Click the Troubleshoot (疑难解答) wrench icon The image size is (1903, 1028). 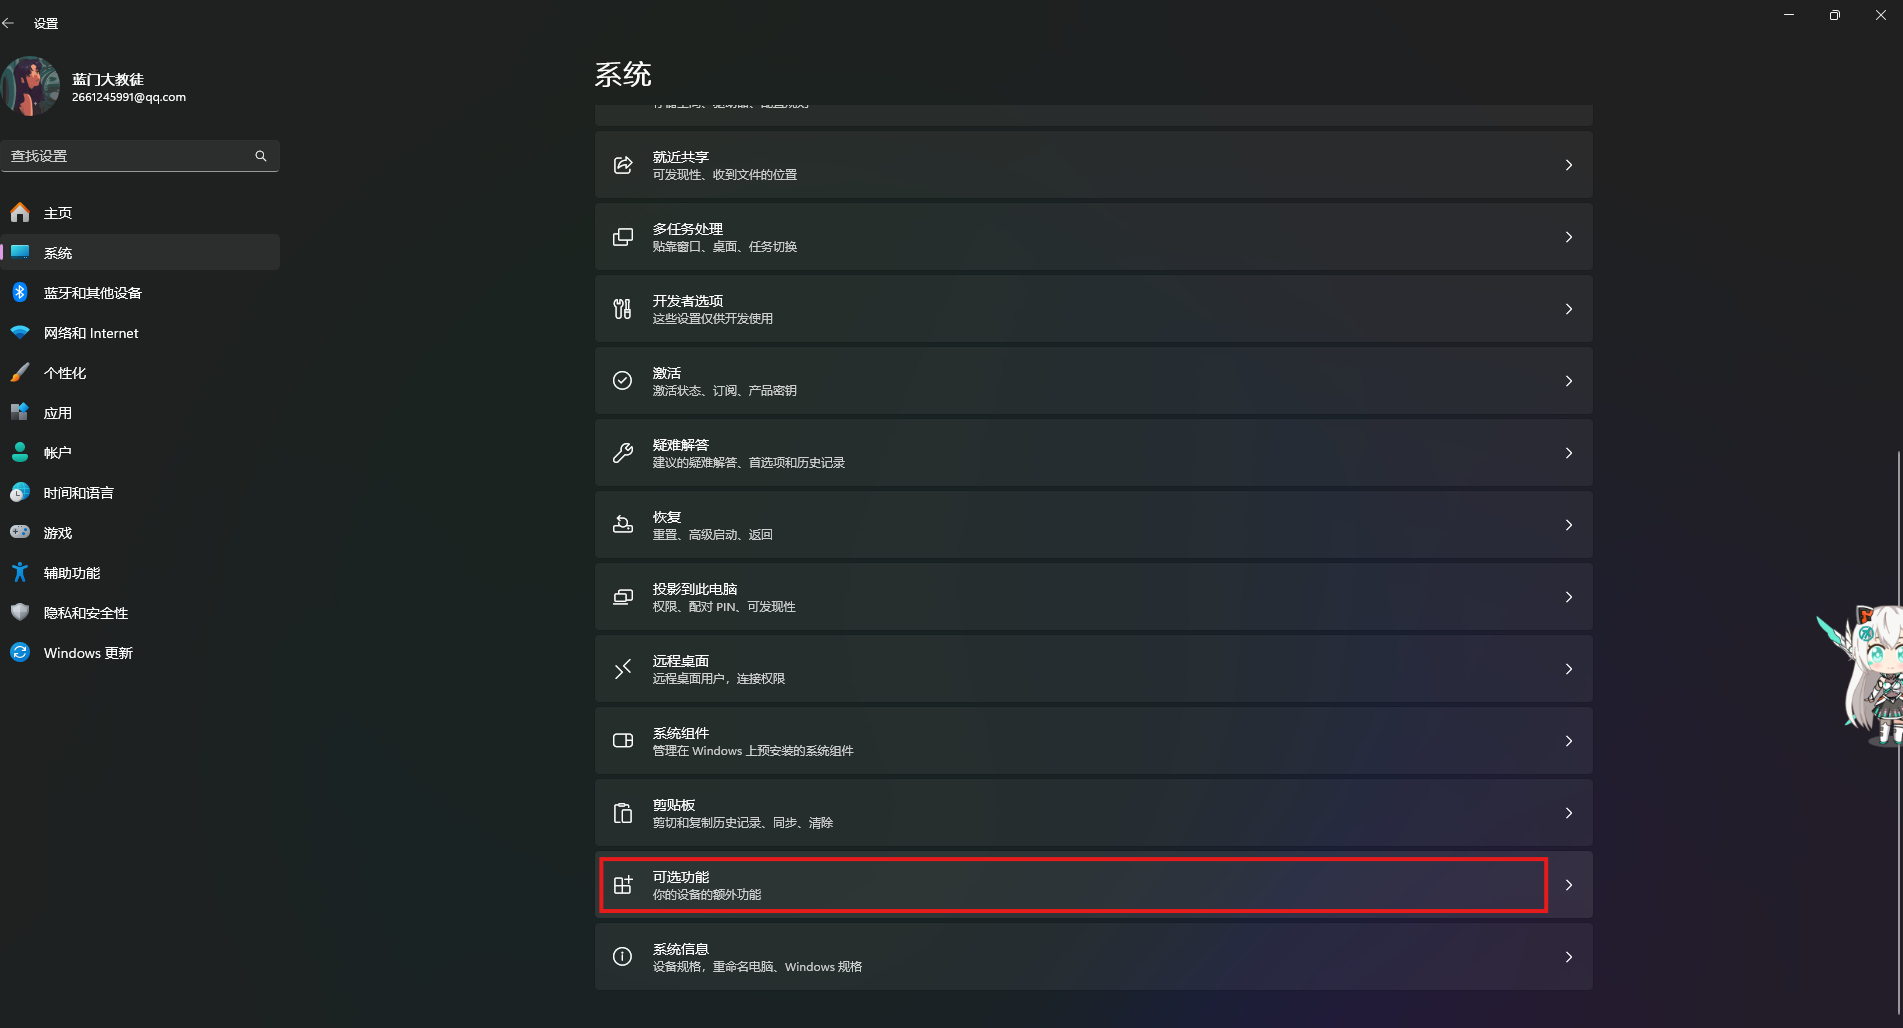pyautogui.click(x=622, y=453)
